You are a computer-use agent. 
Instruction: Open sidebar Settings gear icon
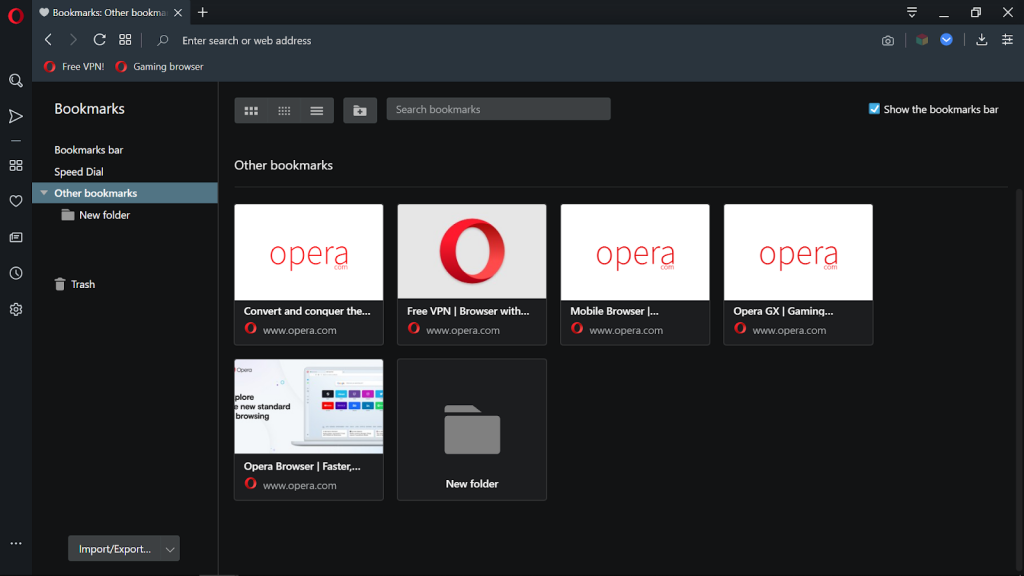click(x=15, y=310)
